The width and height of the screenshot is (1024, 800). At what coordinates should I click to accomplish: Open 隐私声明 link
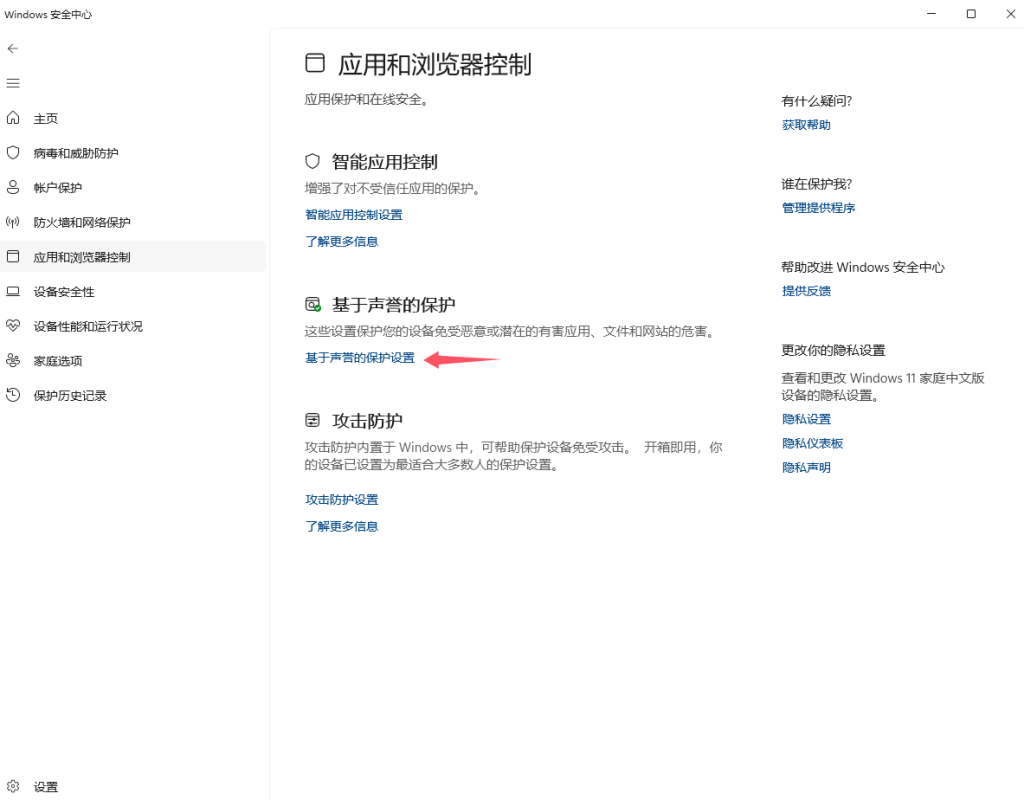click(x=806, y=467)
